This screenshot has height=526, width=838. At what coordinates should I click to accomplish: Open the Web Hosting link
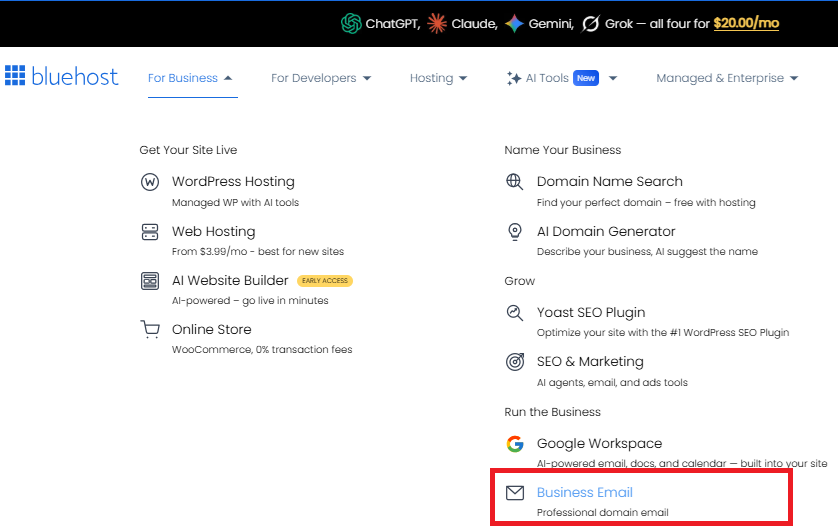[x=214, y=231]
